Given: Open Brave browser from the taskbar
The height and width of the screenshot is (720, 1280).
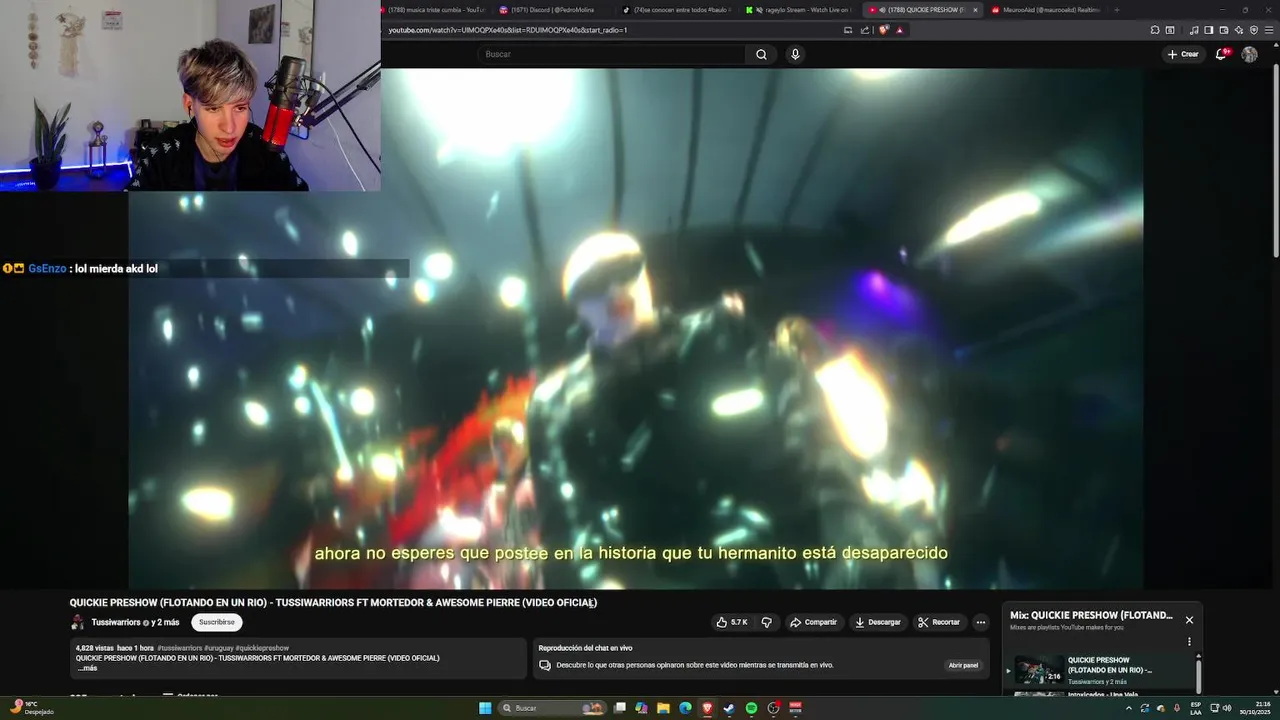Looking at the screenshot, I should pos(707,708).
